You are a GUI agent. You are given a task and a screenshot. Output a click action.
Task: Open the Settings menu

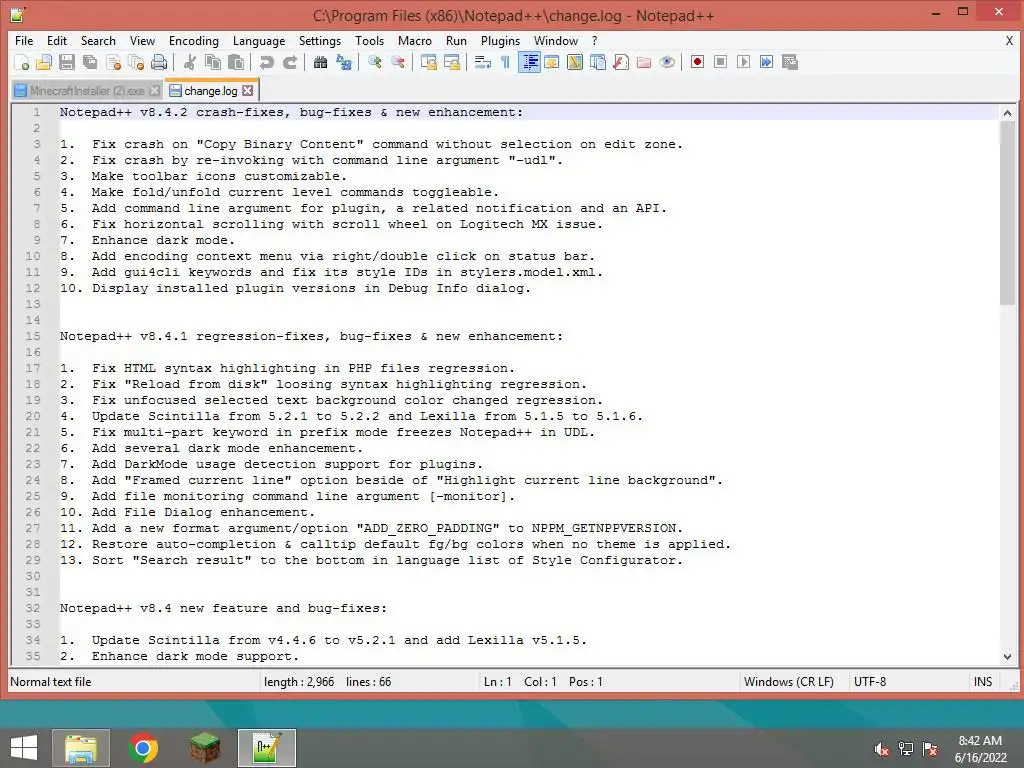pyautogui.click(x=319, y=40)
